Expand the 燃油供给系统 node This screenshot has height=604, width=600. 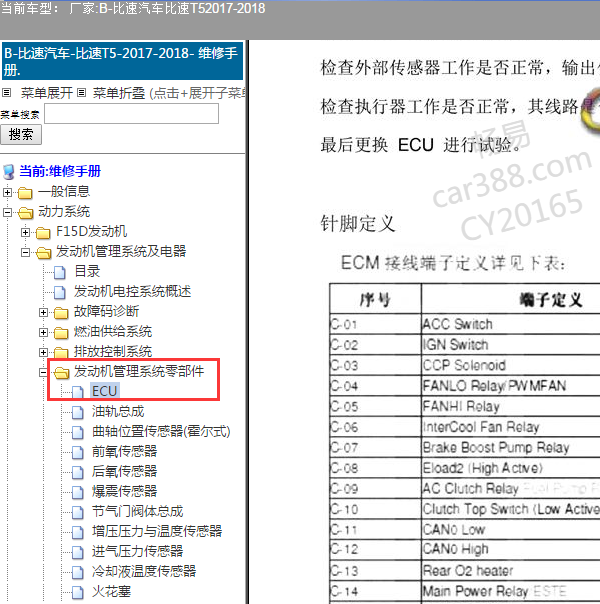(x=44, y=332)
